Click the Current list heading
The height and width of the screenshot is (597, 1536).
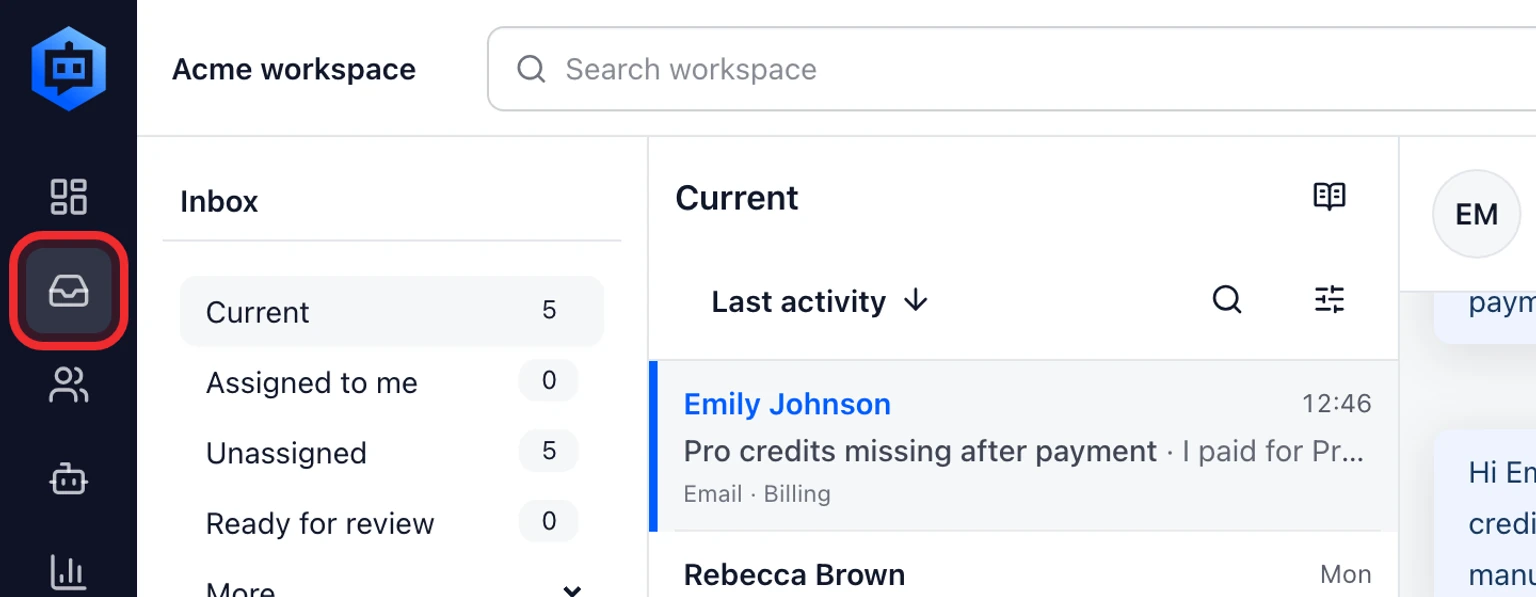coord(737,197)
